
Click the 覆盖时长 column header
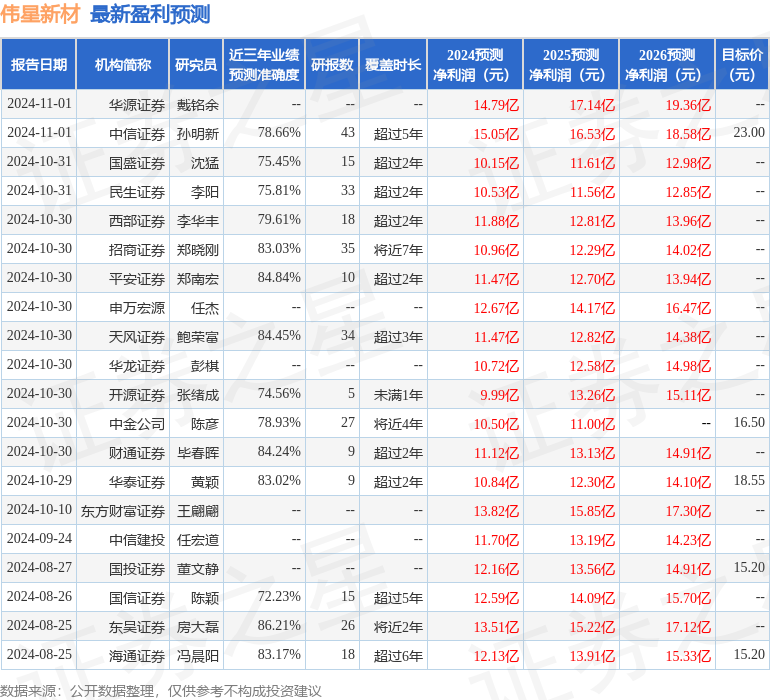point(393,64)
